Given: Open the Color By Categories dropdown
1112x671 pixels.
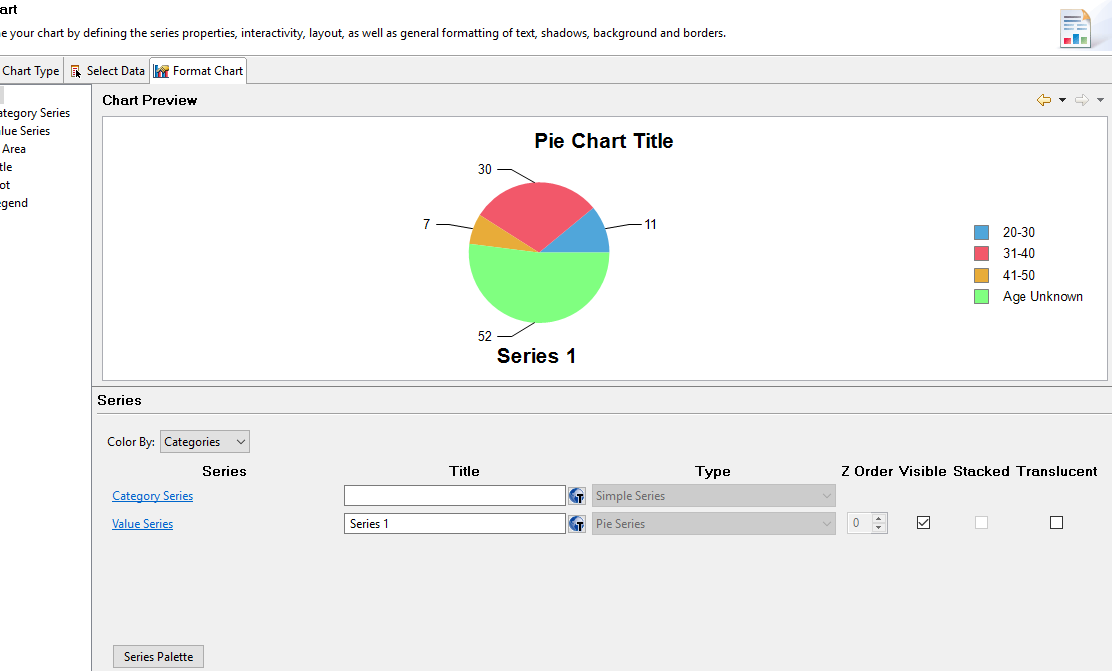Looking at the screenshot, I should pos(205,442).
